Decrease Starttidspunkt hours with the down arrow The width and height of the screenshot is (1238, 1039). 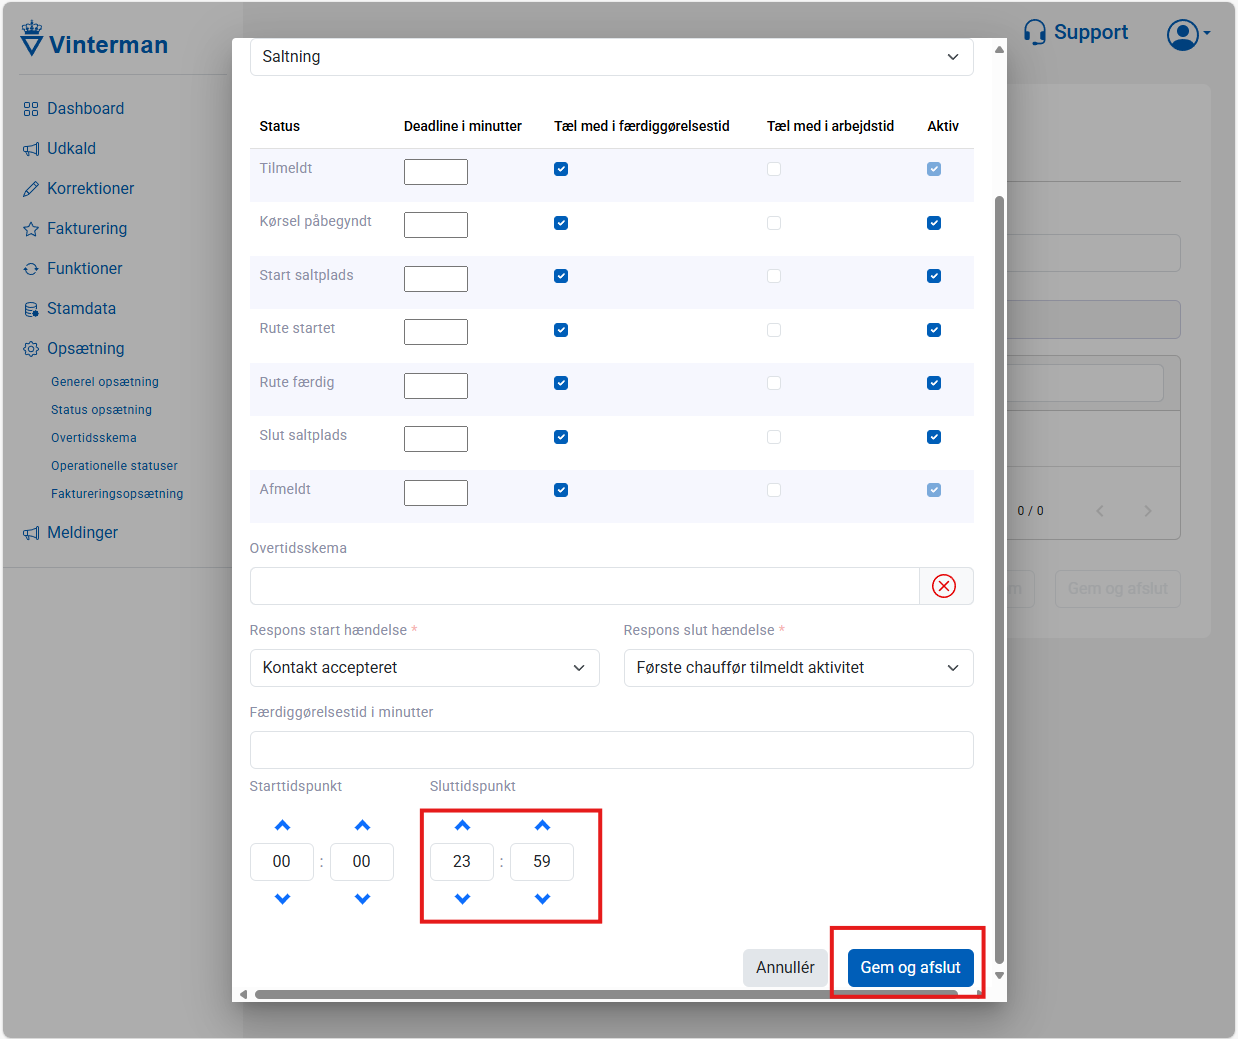(x=282, y=899)
